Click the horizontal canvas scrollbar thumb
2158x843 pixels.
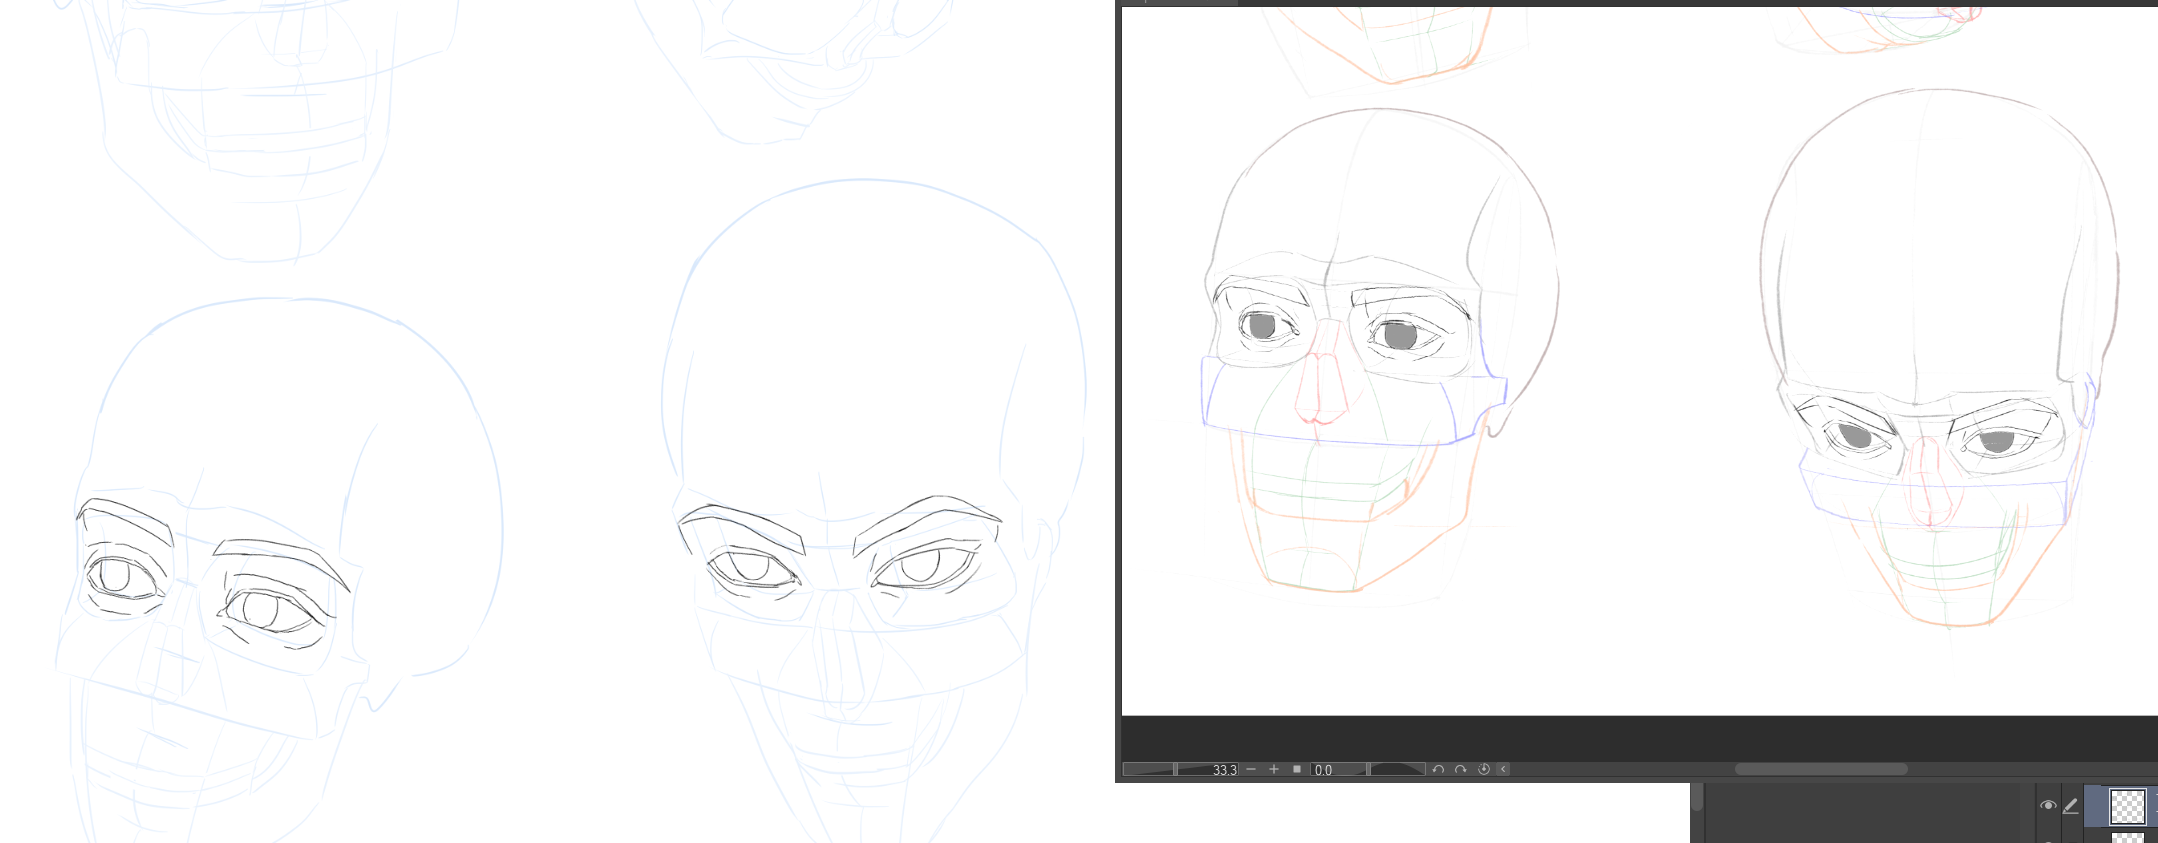click(1821, 769)
